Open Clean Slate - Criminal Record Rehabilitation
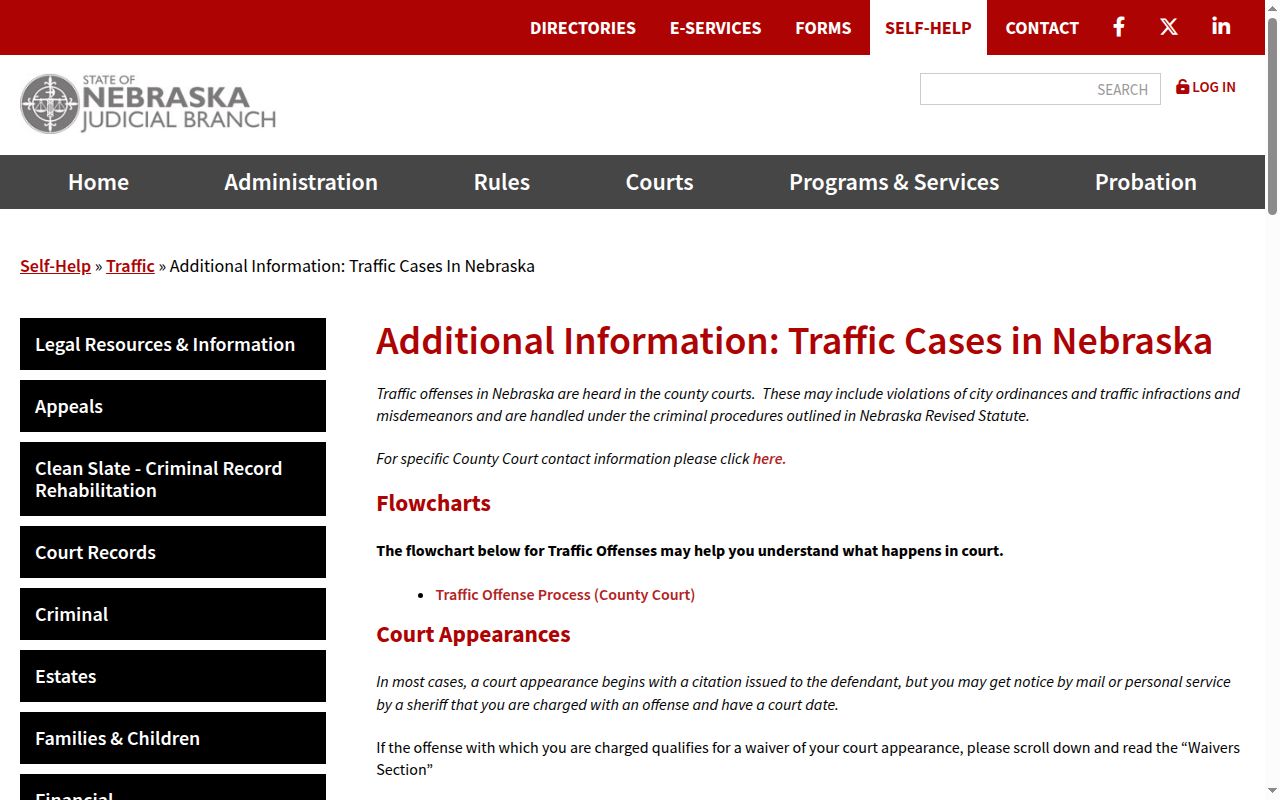 click(173, 479)
